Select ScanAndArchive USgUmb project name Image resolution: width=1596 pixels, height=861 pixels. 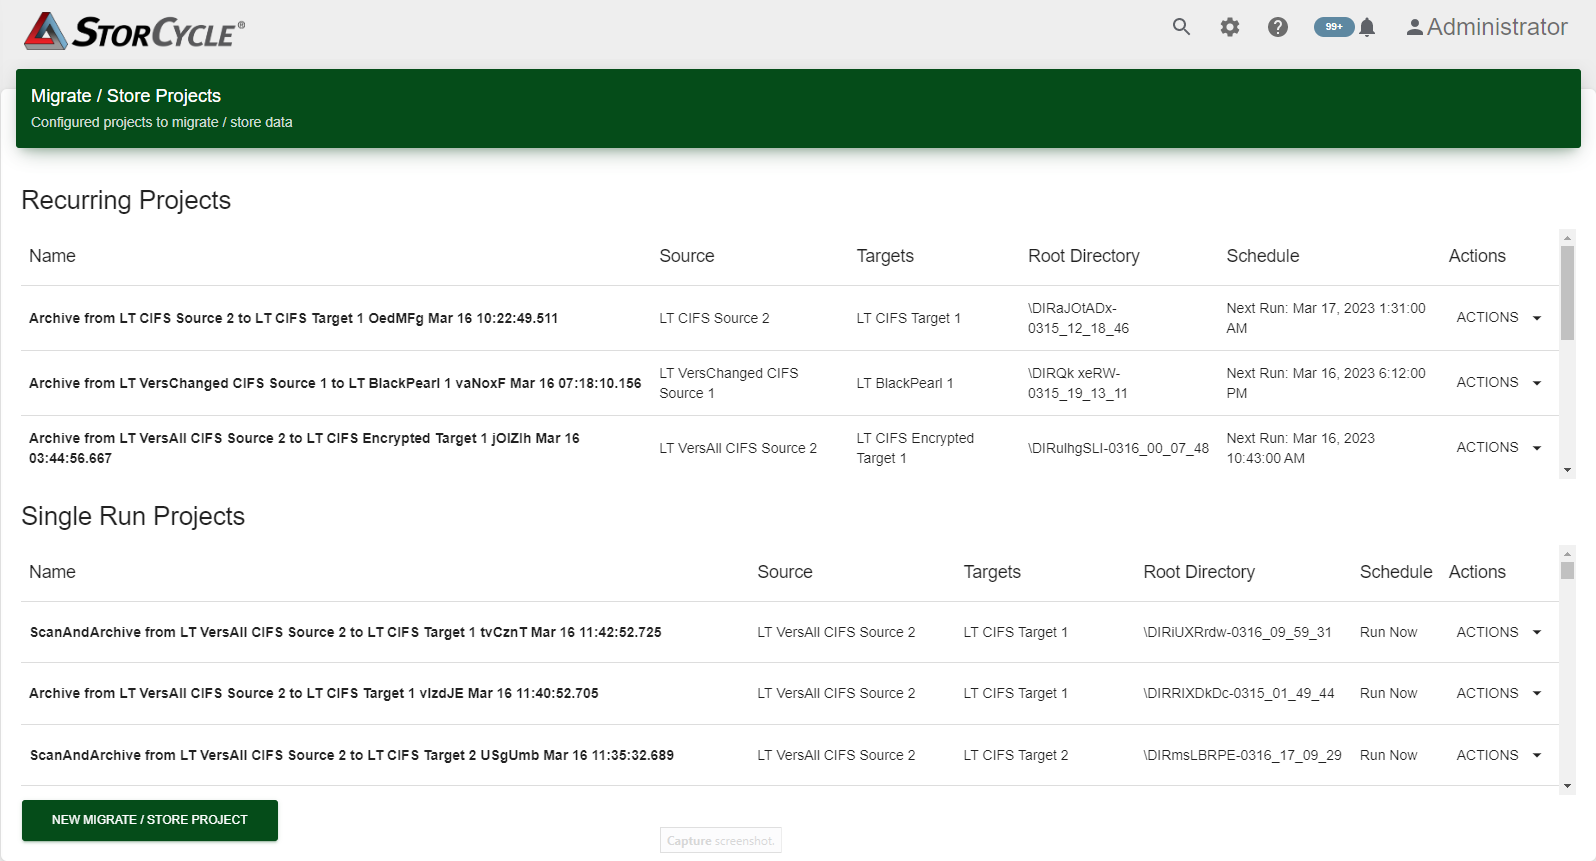click(x=352, y=755)
